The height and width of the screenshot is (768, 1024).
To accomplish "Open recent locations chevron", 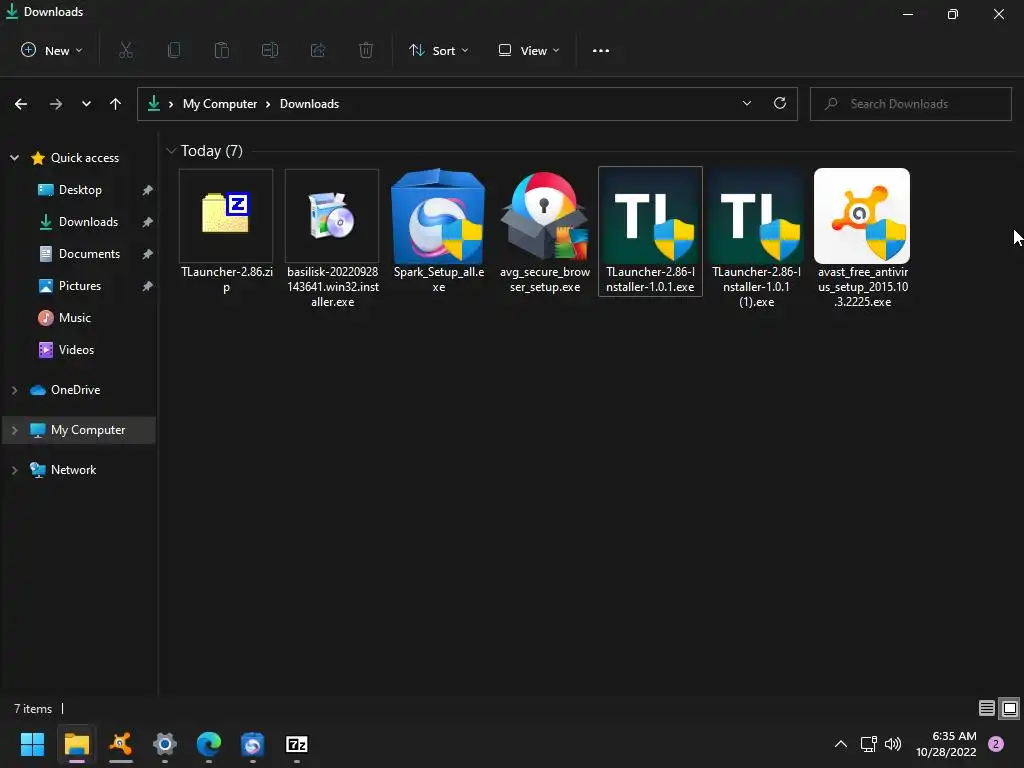I will tap(86, 104).
